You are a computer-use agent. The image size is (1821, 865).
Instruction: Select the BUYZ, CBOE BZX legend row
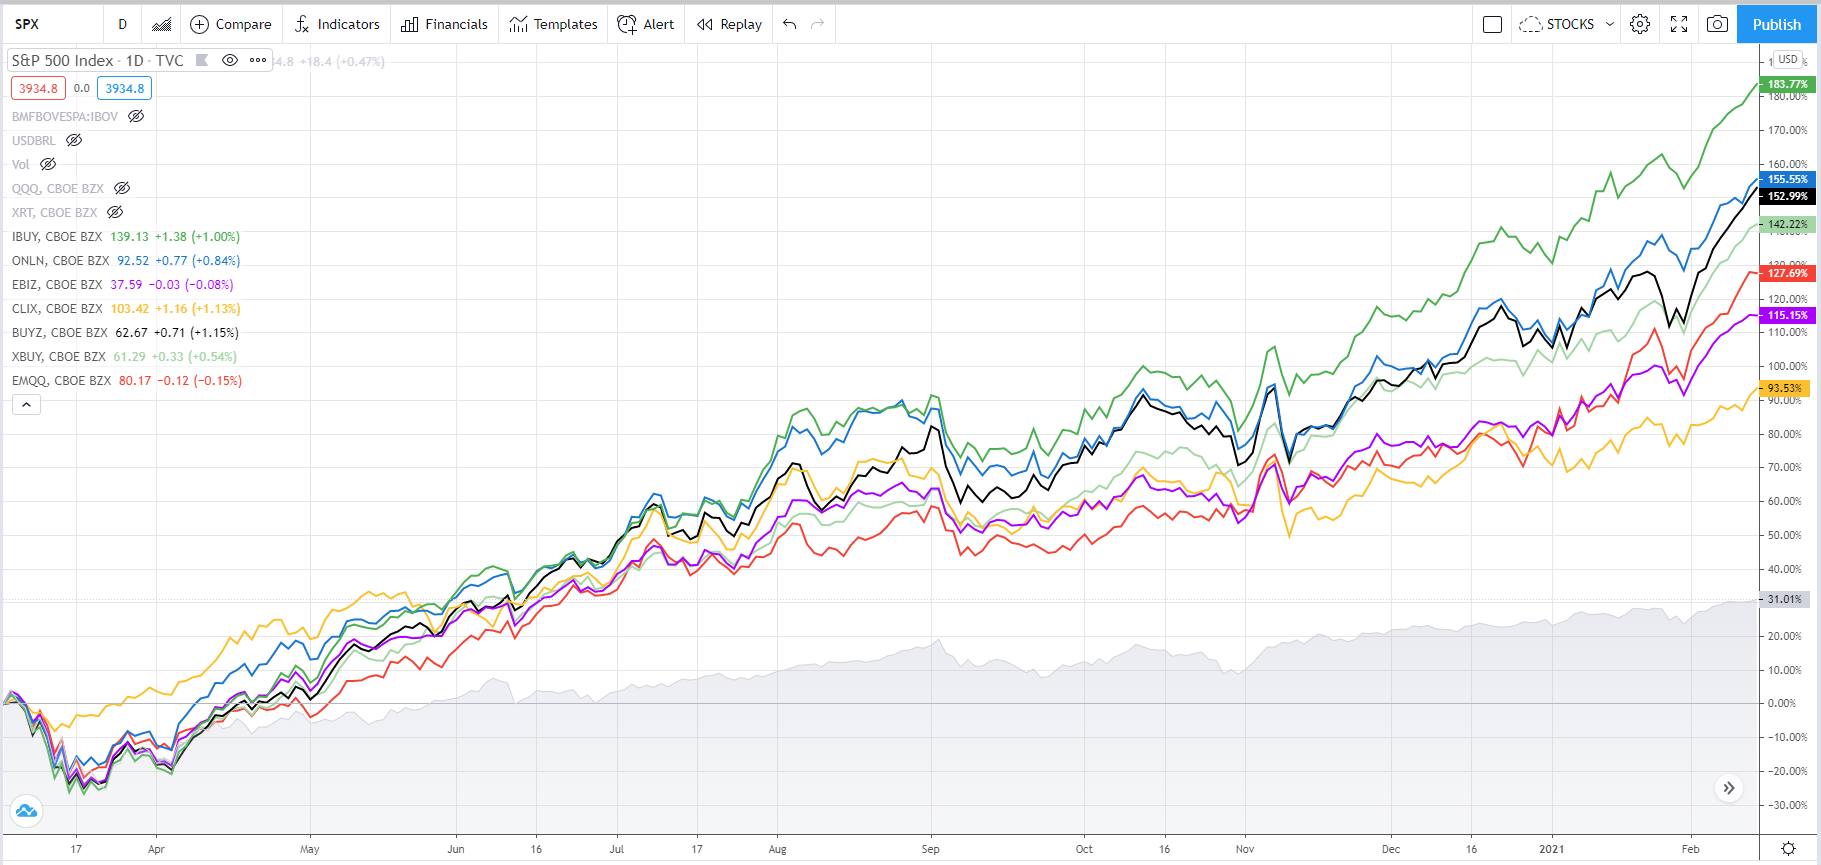coord(125,333)
